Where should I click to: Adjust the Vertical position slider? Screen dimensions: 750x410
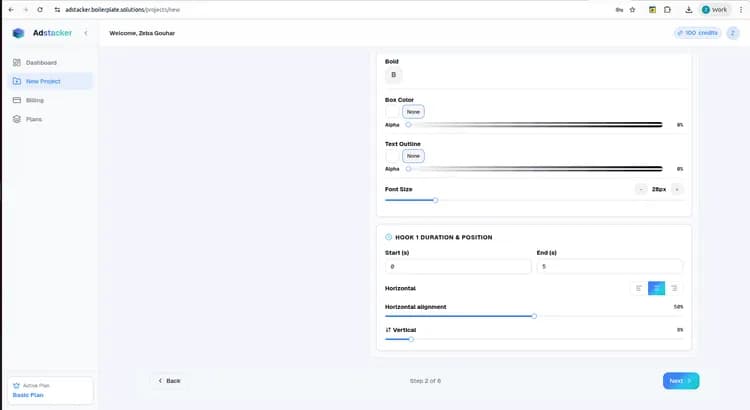coord(534,339)
